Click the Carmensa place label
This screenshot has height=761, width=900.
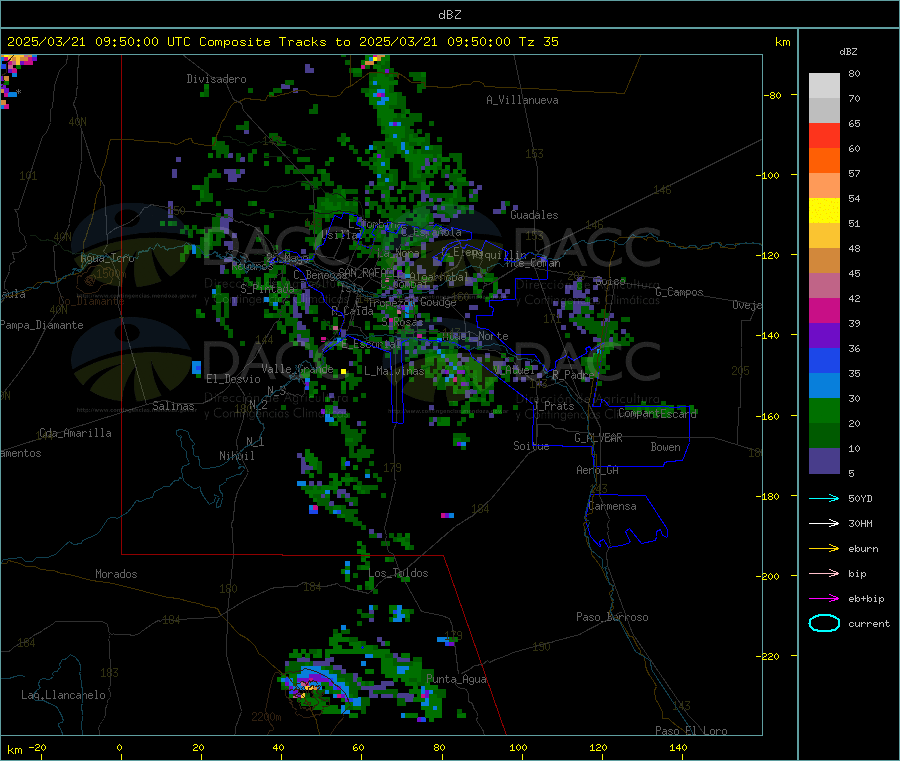click(x=612, y=507)
